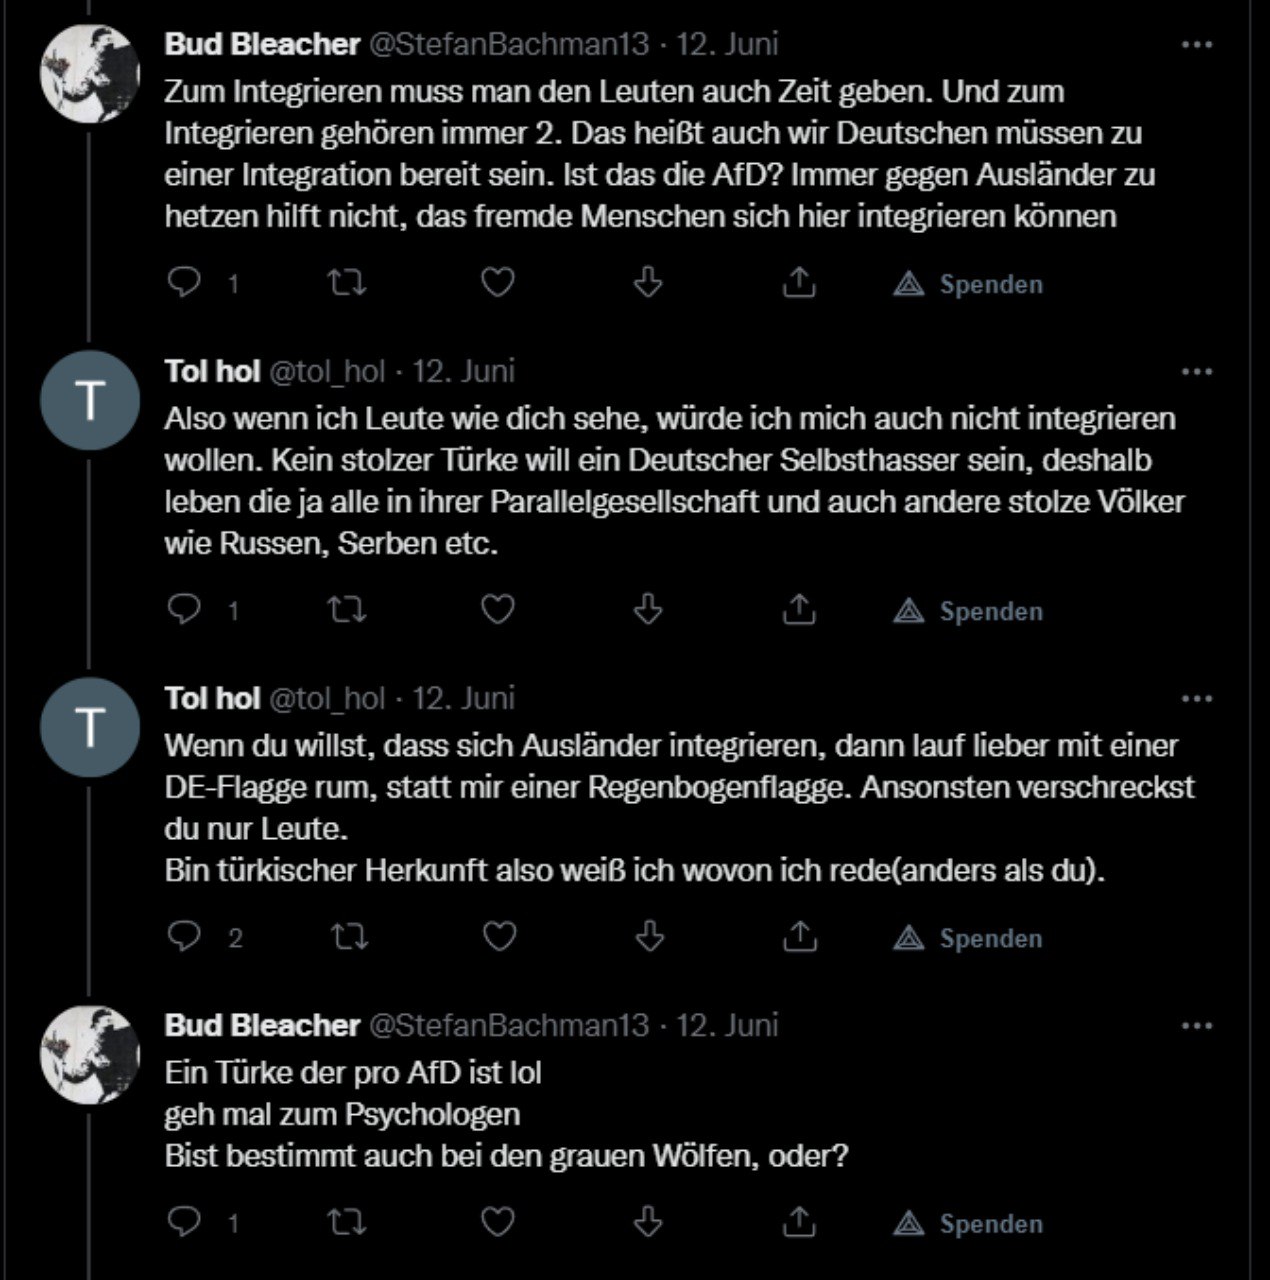Like Bud Bleacher's 'grauen Wölfen' tweet
Viewport: 1270px width, 1280px height.
(x=498, y=1223)
